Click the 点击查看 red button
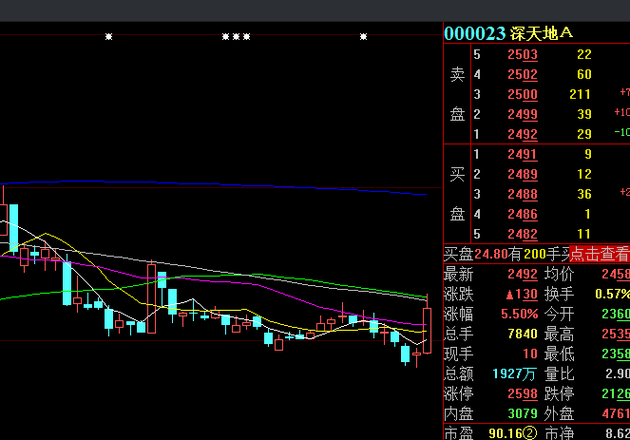The width and height of the screenshot is (630, 440). pyautogui.click(x=599, y=254)
